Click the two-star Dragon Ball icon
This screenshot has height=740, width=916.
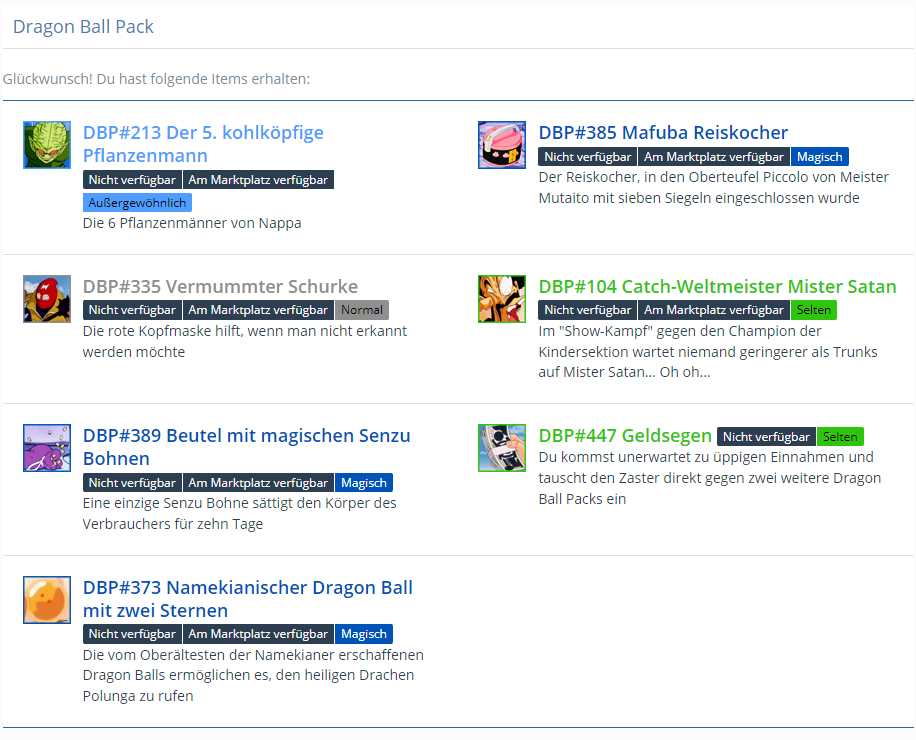pos(47,600)
